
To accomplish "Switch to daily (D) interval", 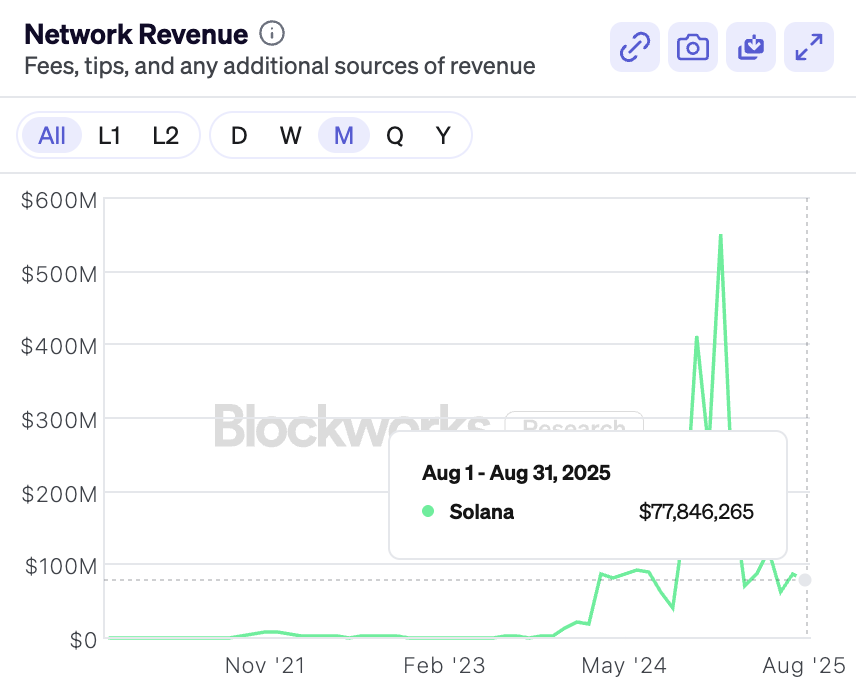I will pyautogui.click(x=239, y=135).
